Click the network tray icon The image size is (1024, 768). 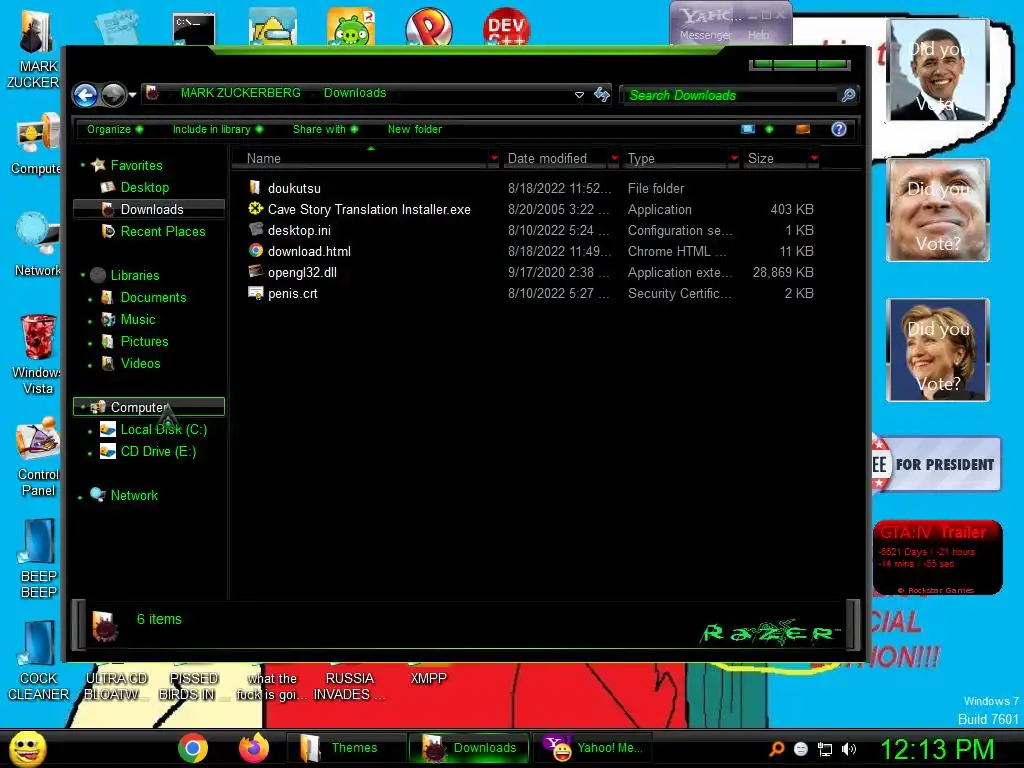[825, 749]
